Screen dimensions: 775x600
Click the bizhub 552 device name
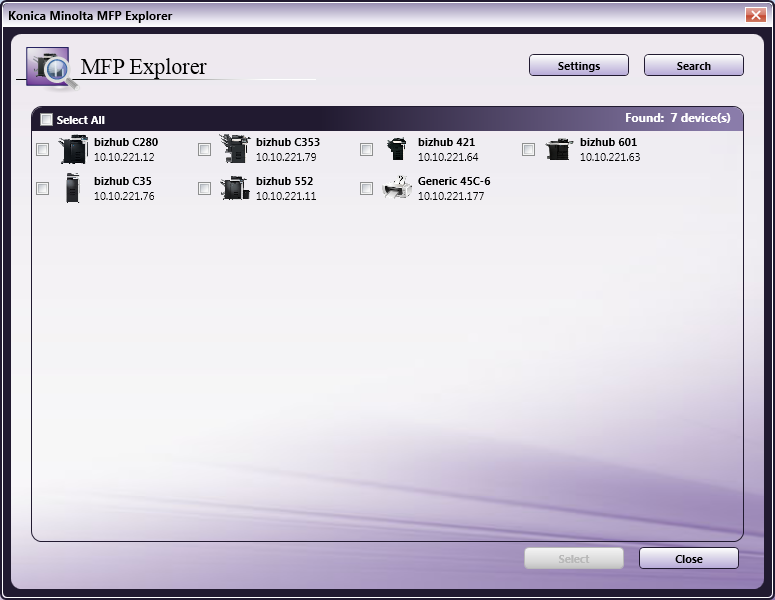[x=285, y=181]
